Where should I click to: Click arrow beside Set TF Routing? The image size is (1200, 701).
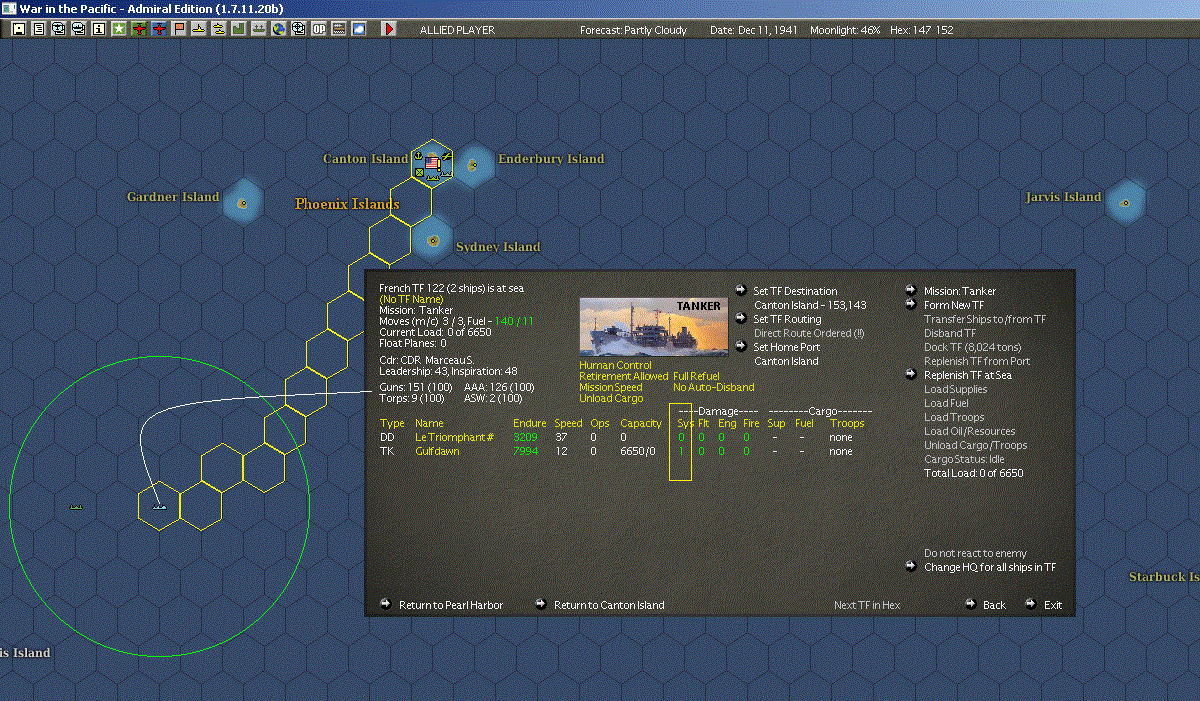741,318
